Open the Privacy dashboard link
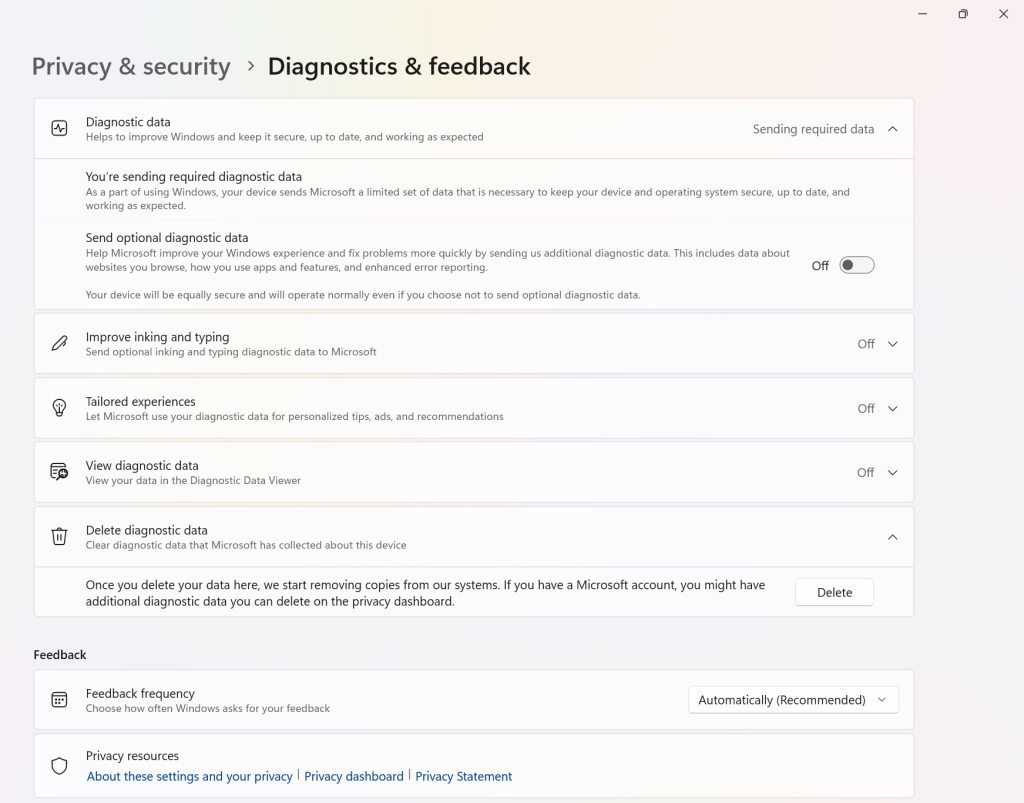 tap(354, 776)
